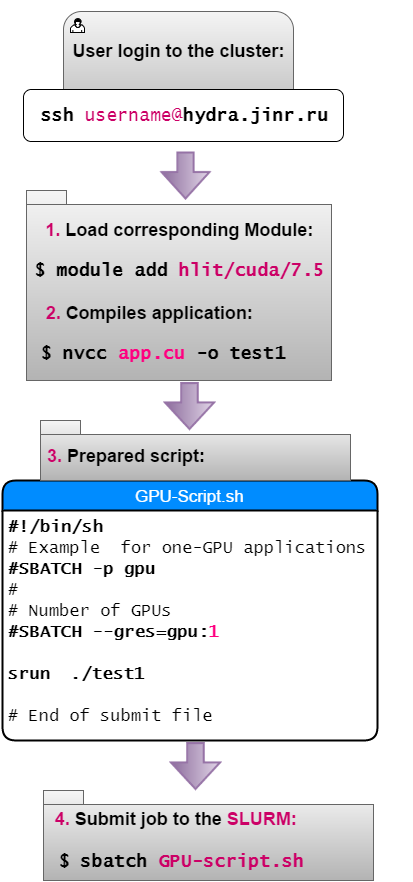Click the purple arrow below GPU-Script.sh code box
Screen dimensions: 413x882
[195, 766]
